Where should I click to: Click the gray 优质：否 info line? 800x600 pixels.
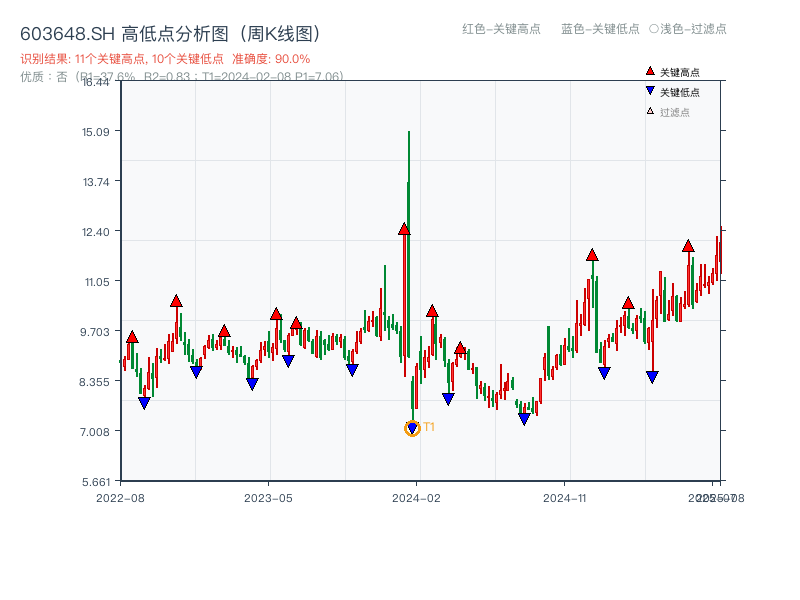182,77
